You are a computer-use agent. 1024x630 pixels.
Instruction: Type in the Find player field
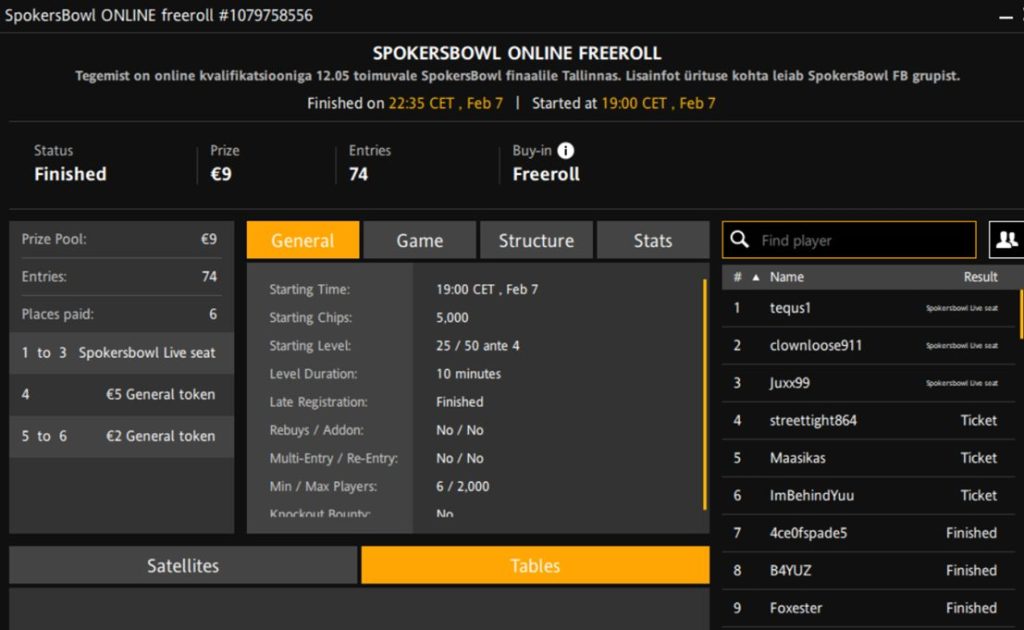[x=860, y=240]
